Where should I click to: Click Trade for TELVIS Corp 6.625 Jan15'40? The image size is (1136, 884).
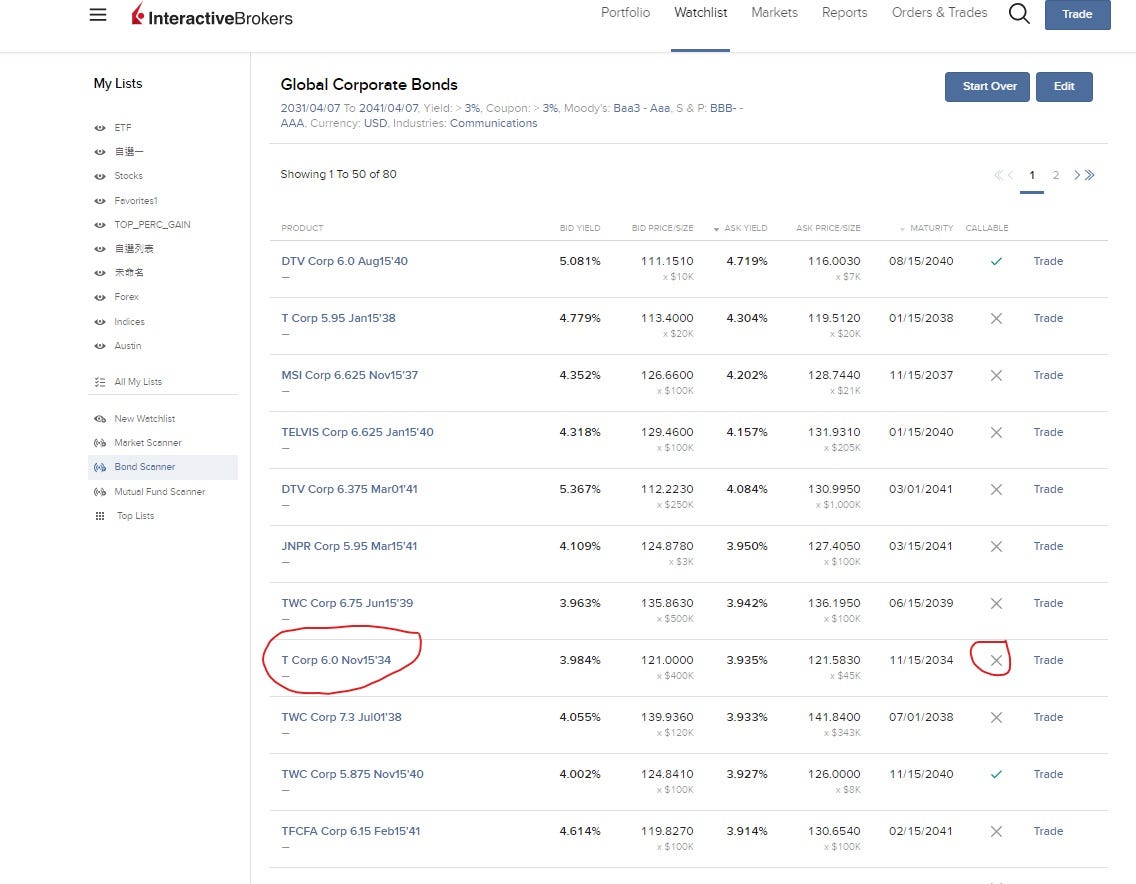[1048, 433]
